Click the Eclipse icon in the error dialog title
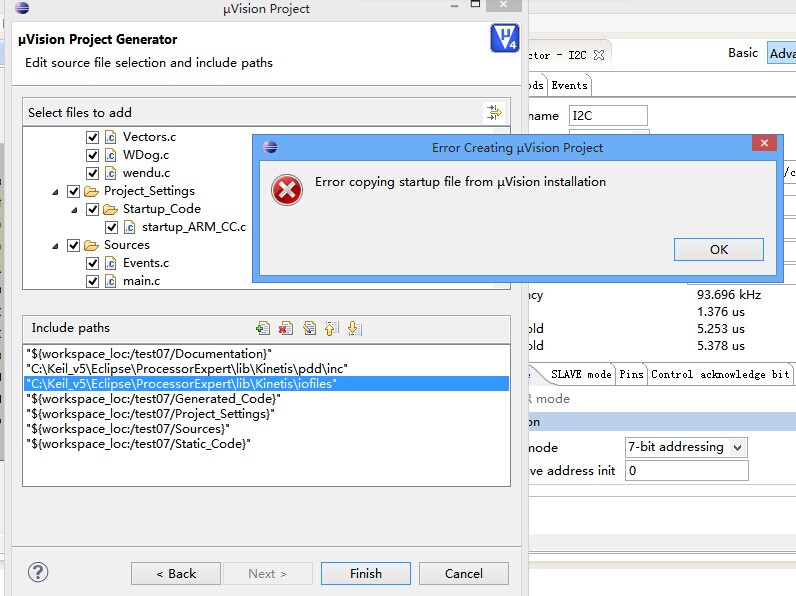 (271, 147)
